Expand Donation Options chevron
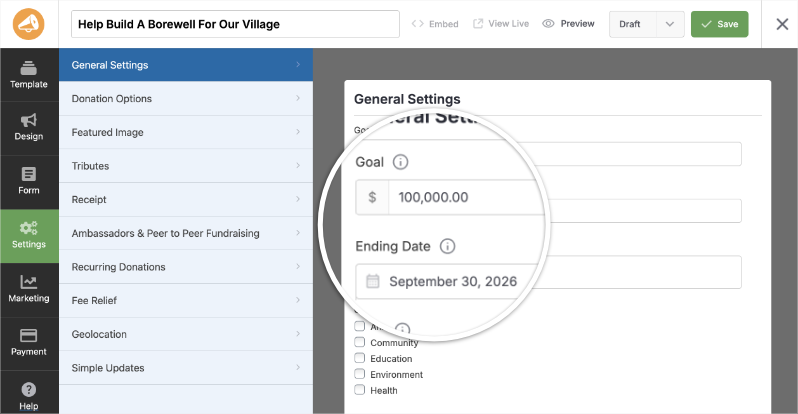This screenshot has height=414, width=798. 298,98
